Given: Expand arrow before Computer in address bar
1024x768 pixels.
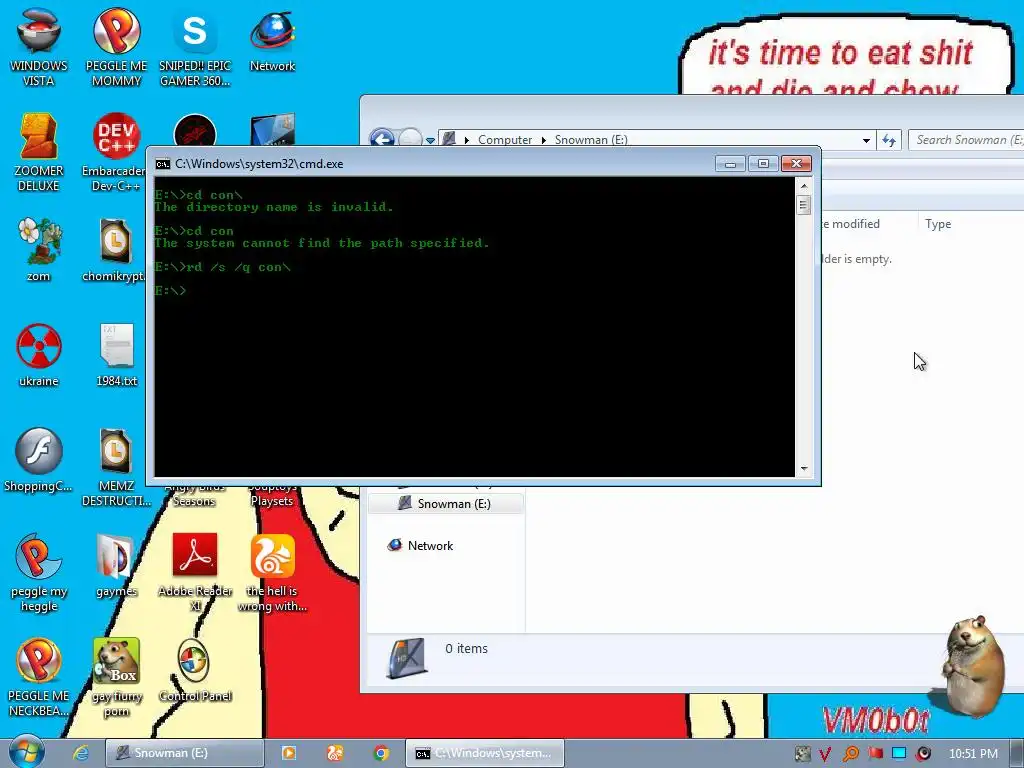Looking at the screenshot, I should tap(466, 140).
